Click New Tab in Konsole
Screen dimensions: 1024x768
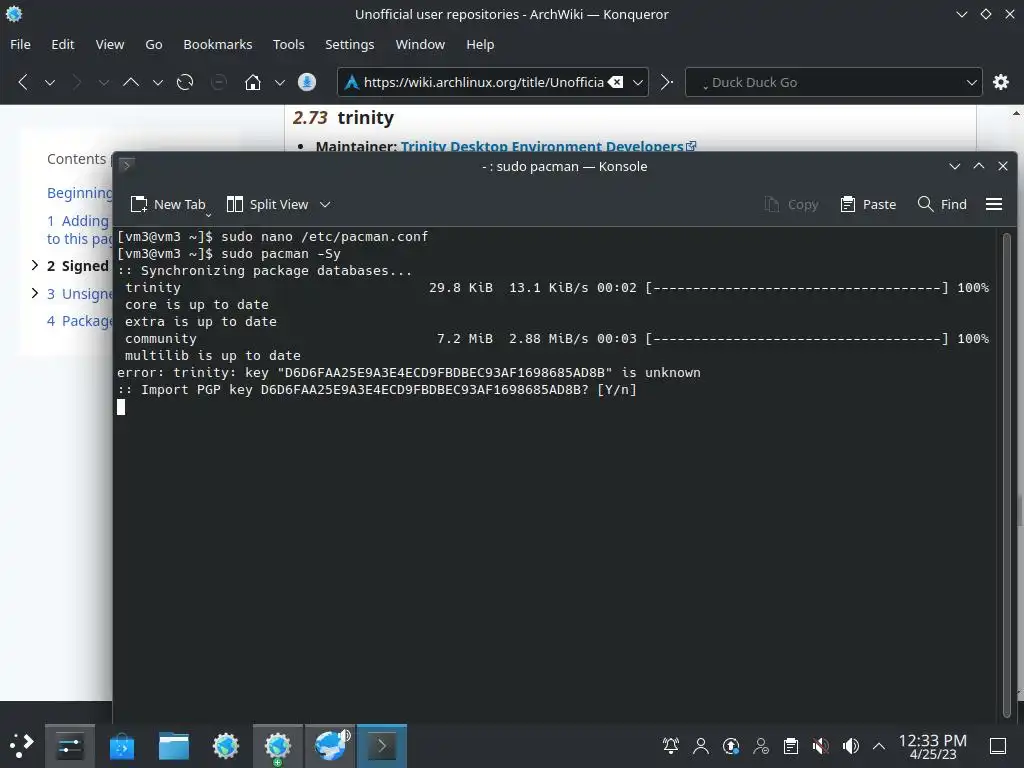[x=168, y=204]
